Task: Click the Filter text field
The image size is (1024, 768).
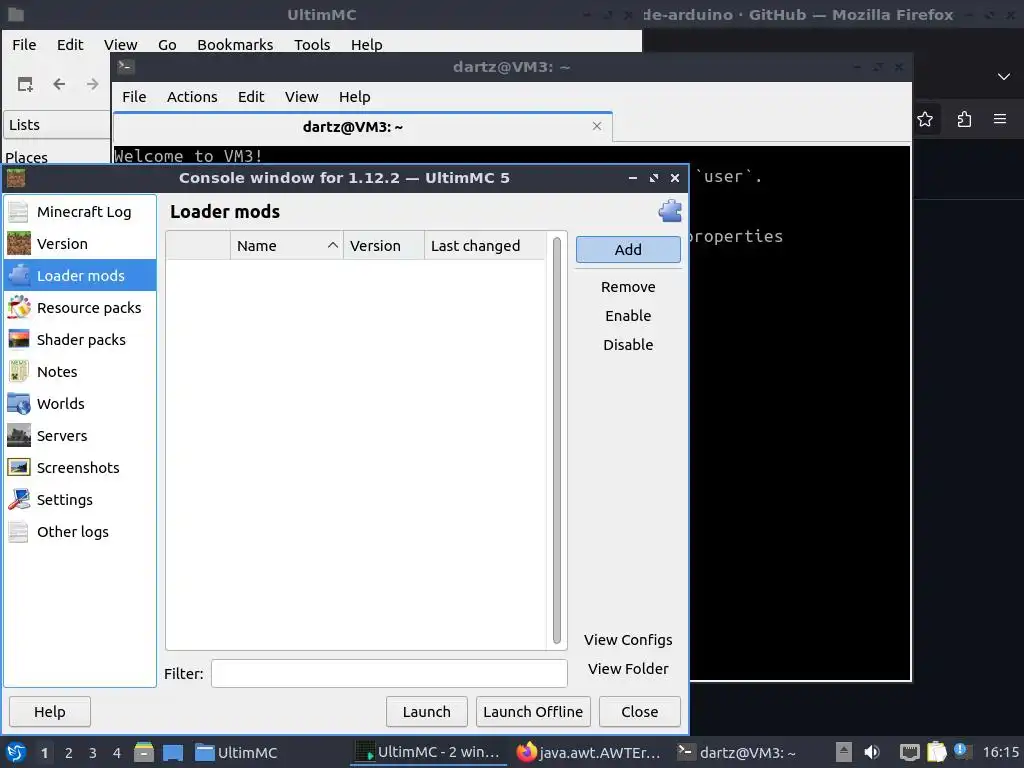Action: [389, 673]
